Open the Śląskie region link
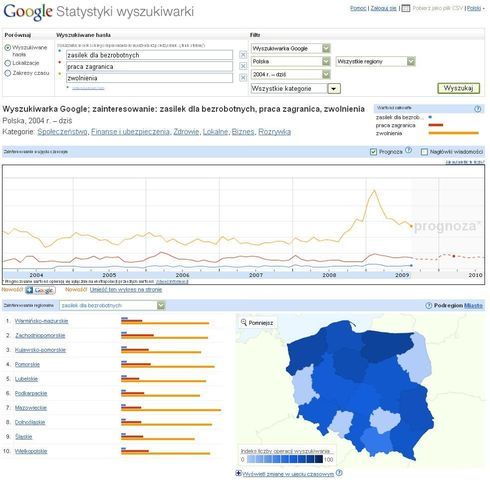The width and height of the screenshot is (490, 480). point(23,437)
